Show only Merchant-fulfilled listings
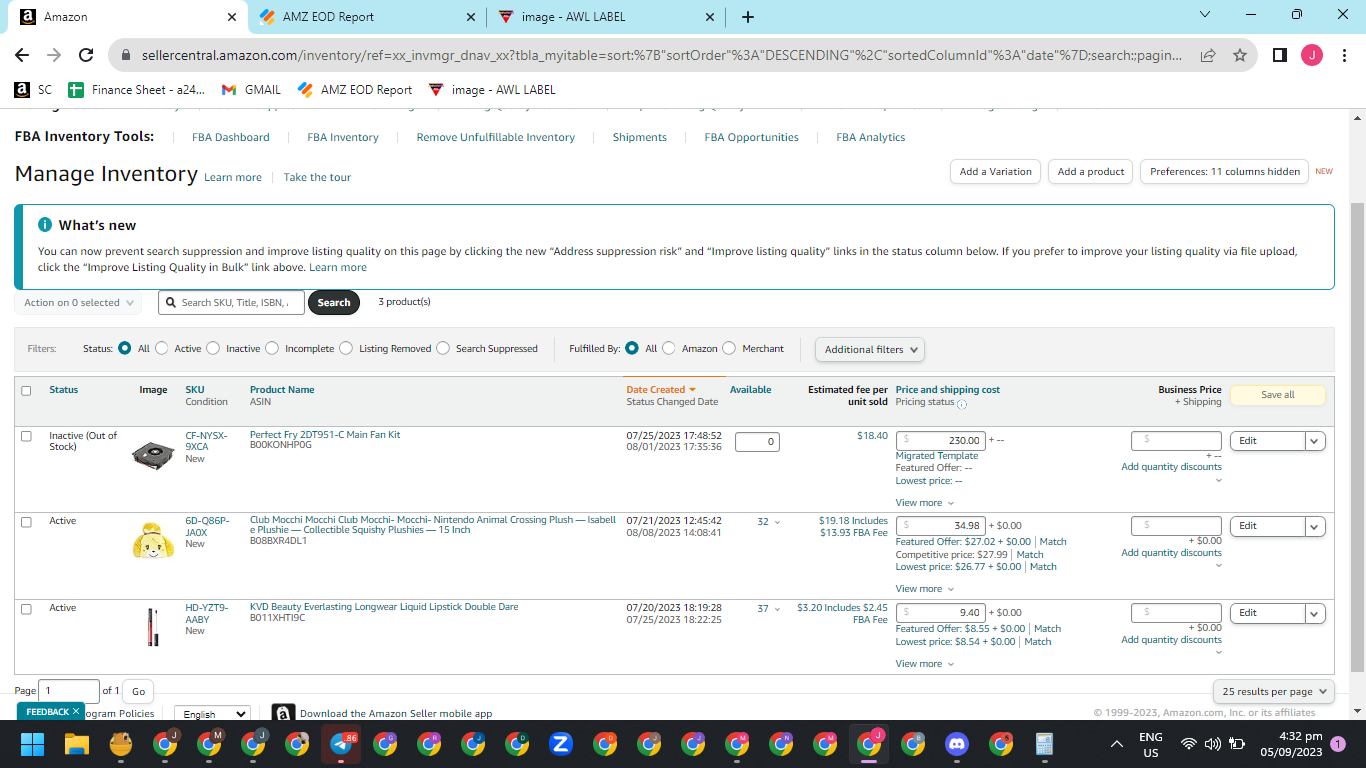This screenshot has height=768, width=1366. click(729, 349)
